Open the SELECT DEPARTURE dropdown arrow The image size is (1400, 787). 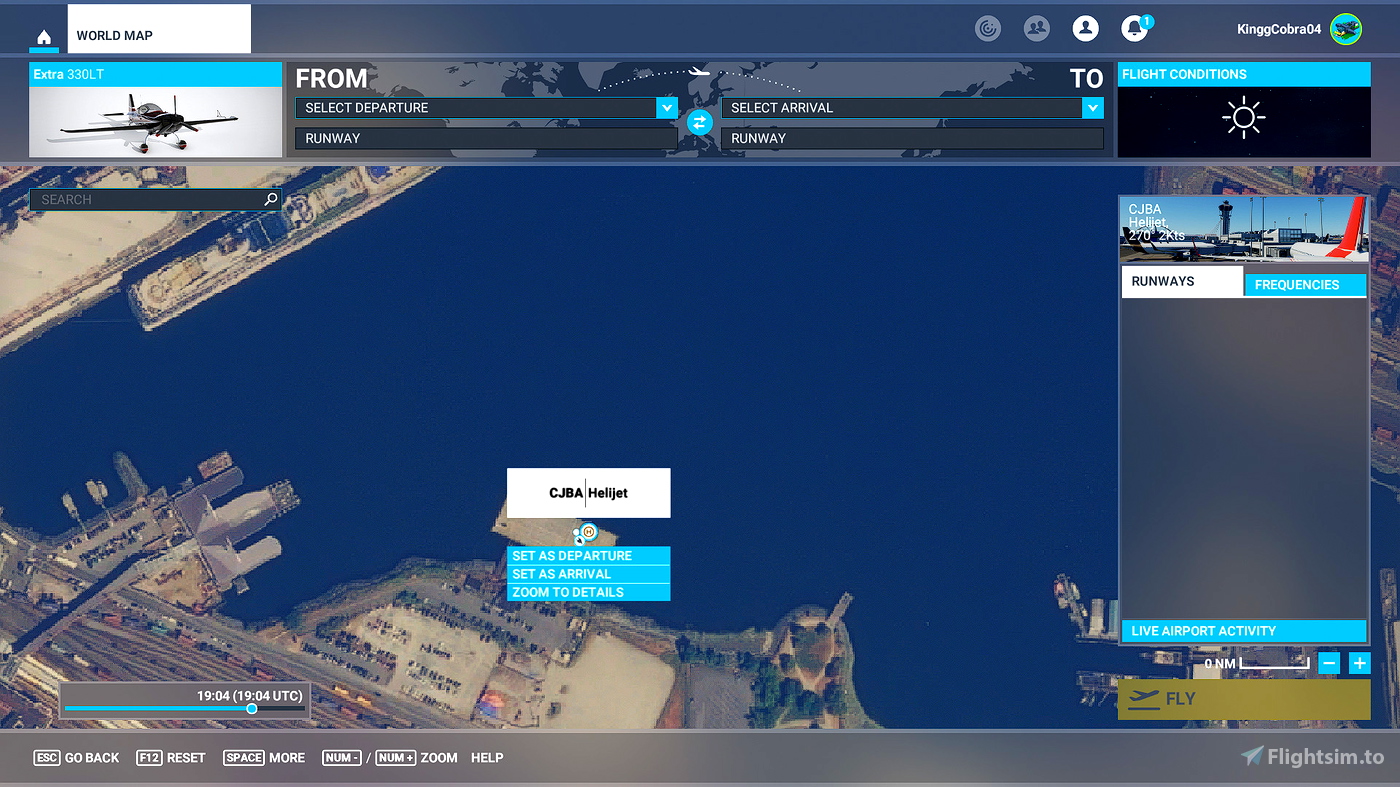667,108
